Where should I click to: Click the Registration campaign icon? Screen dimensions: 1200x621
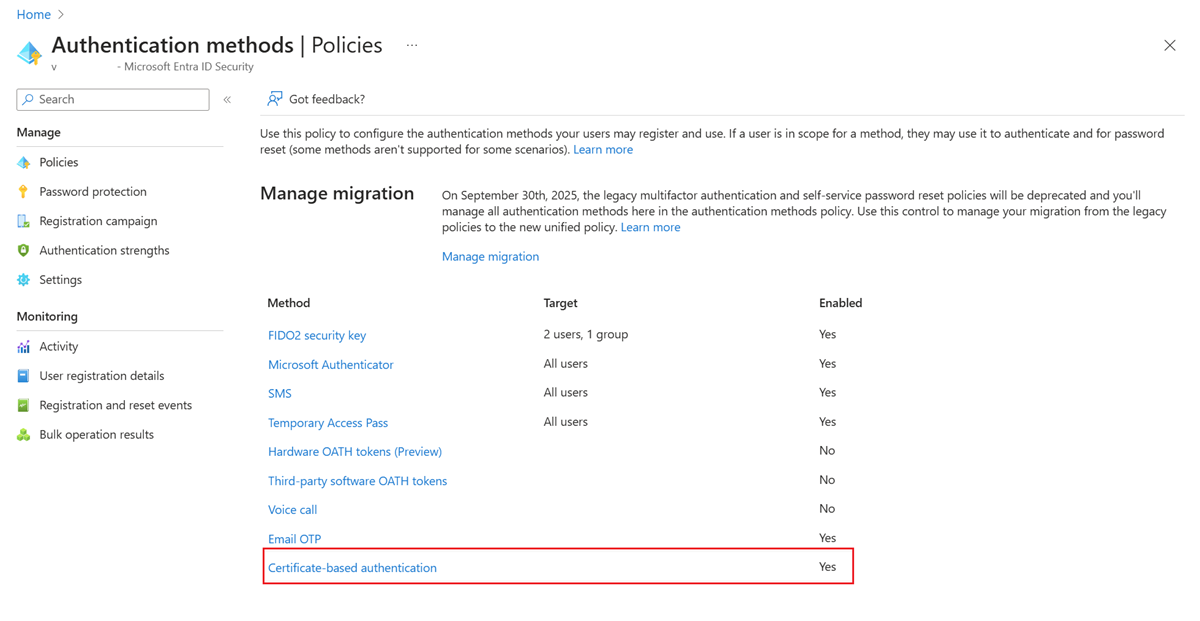(x=24, y=221)
